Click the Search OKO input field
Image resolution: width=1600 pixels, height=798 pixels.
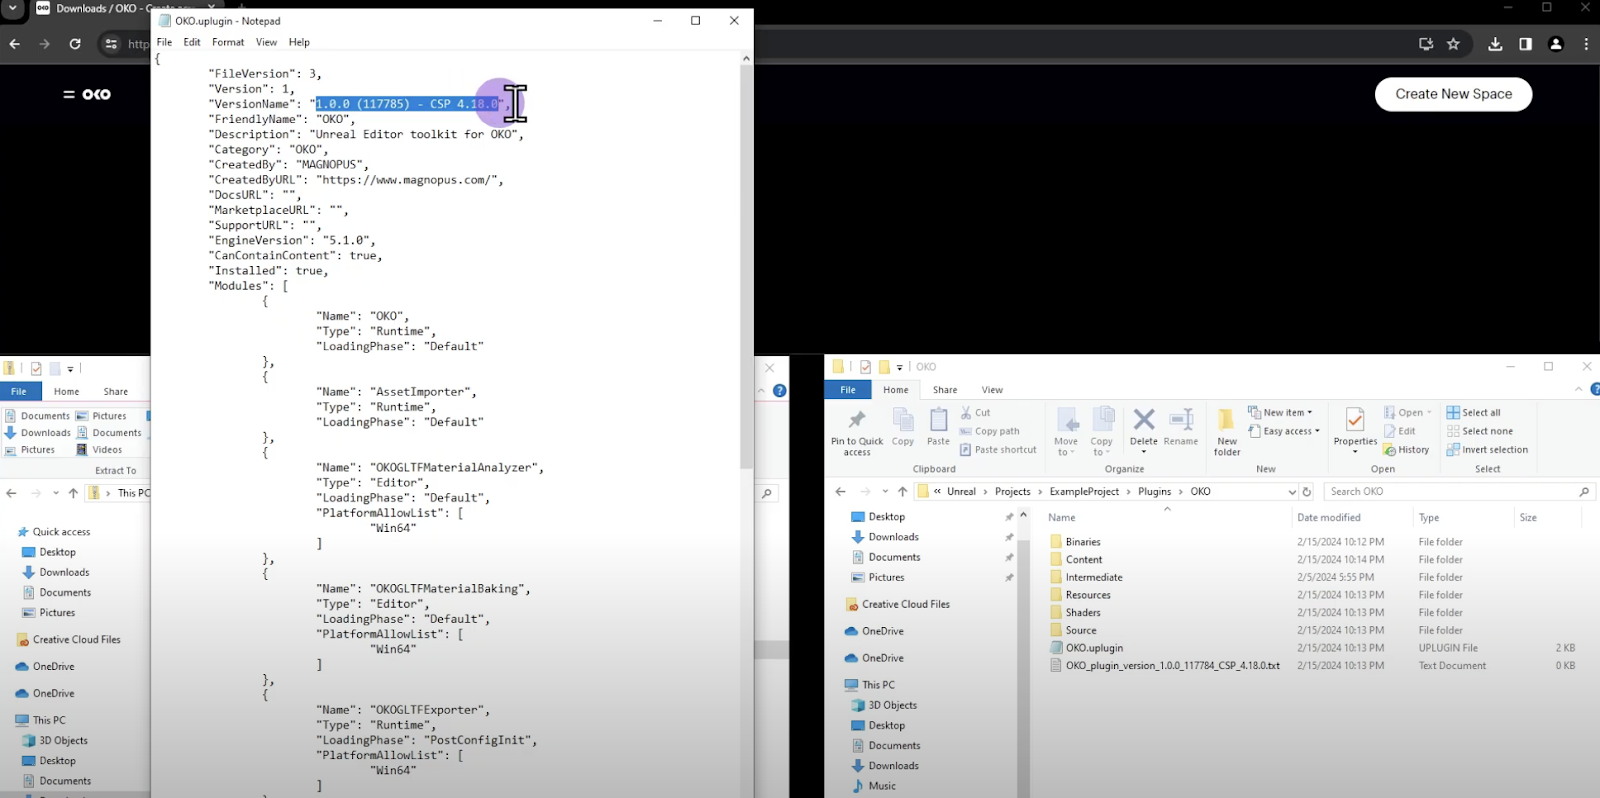point(1450,492)
